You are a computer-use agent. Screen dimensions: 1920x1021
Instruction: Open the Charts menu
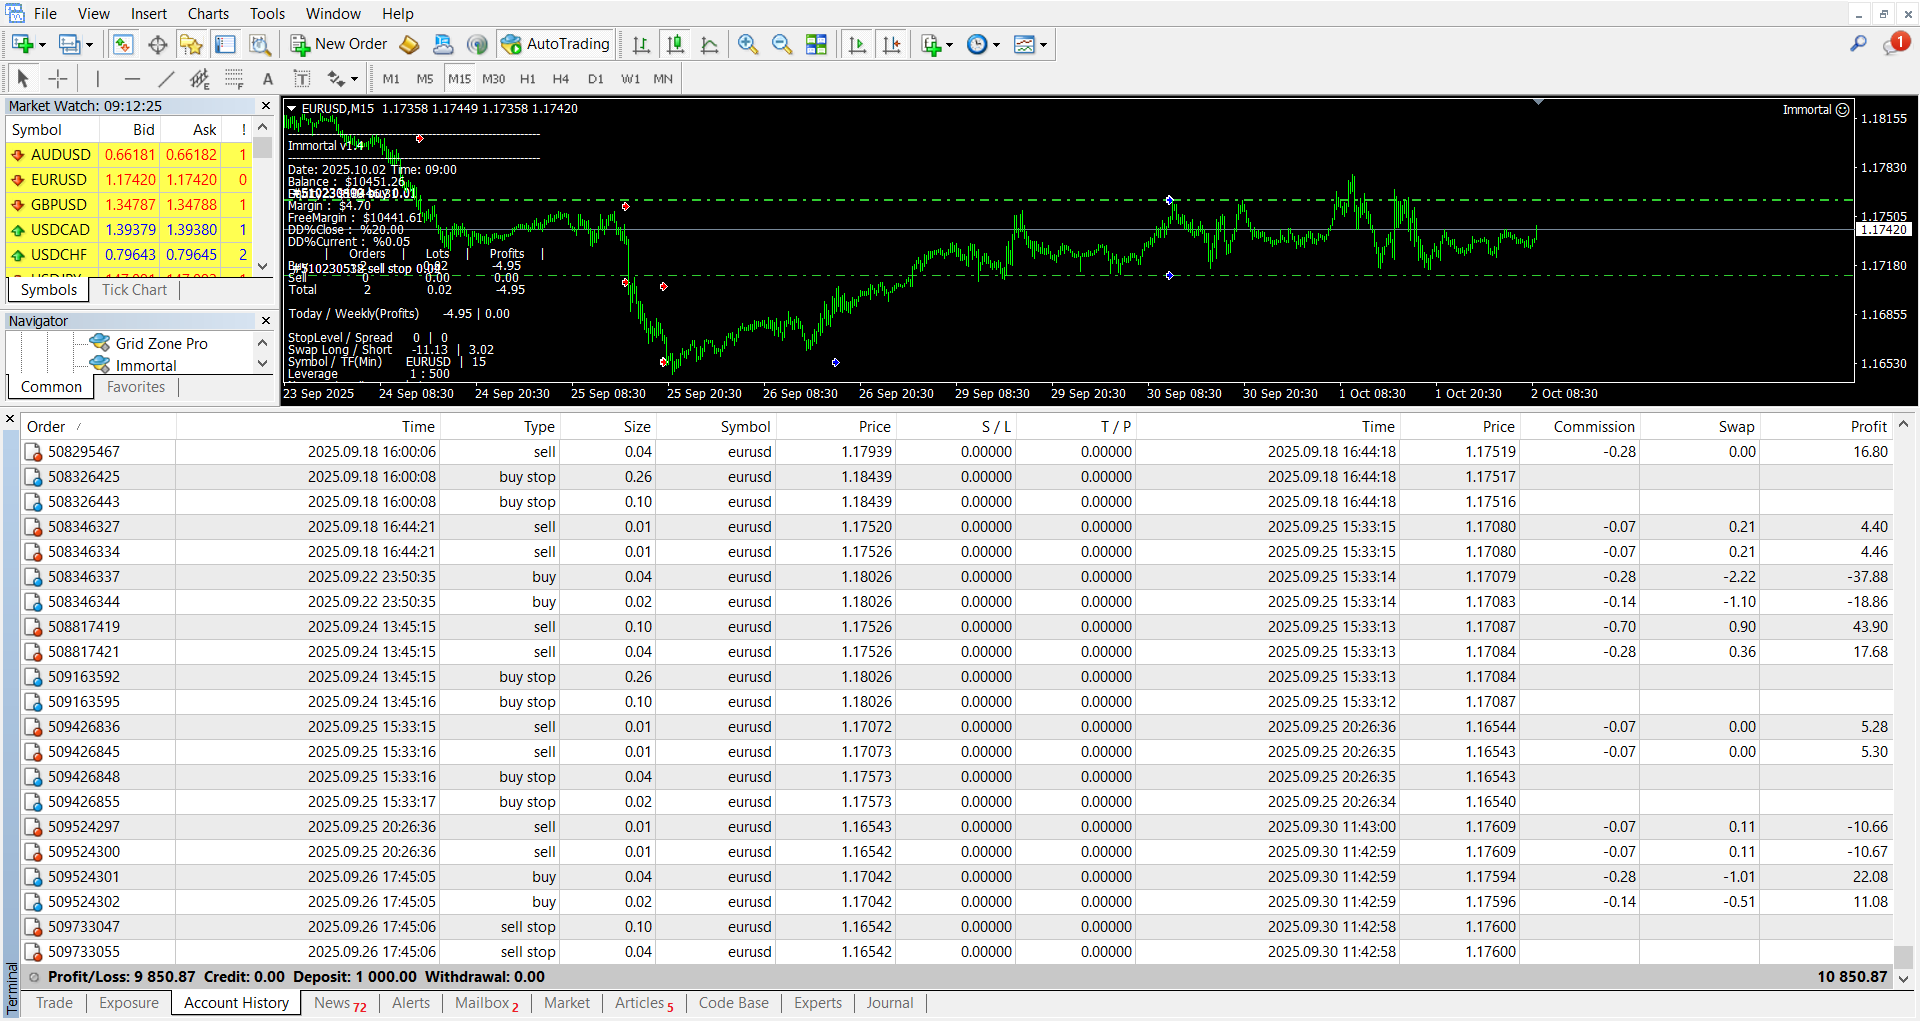[208, 14]
